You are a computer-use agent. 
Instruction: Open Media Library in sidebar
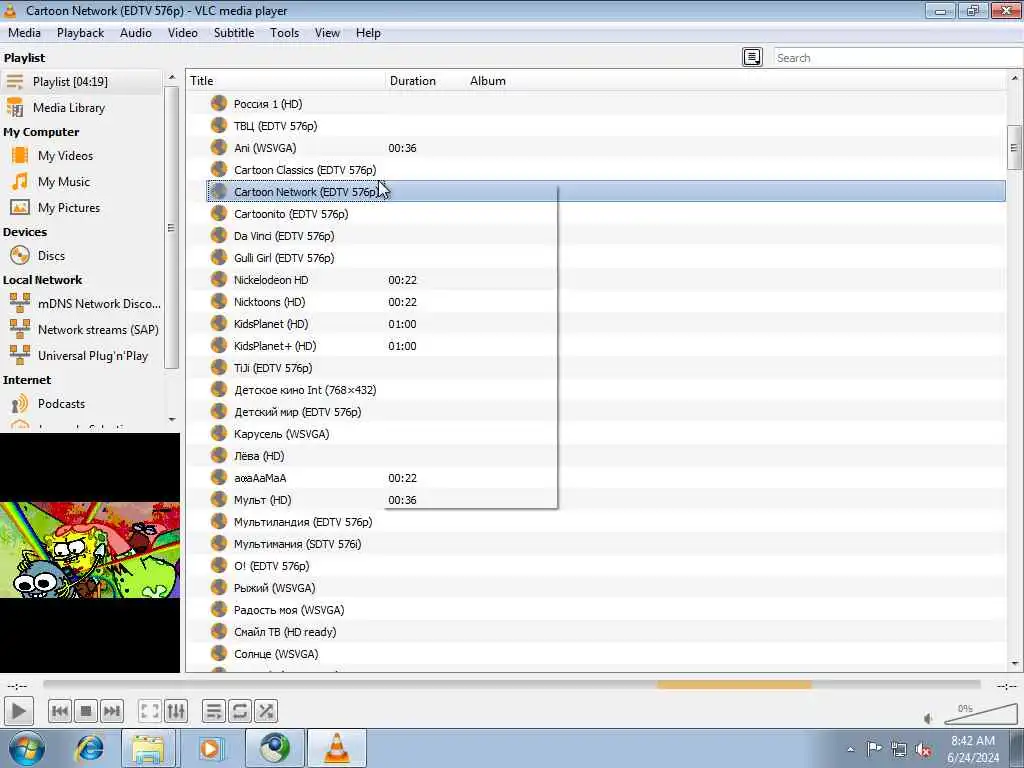tap(82, 108)
